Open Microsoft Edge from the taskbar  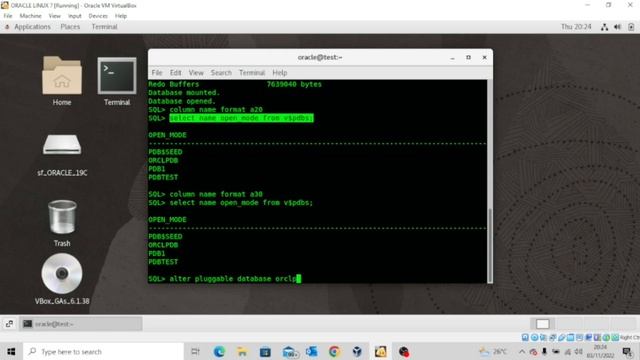[219, 351]
